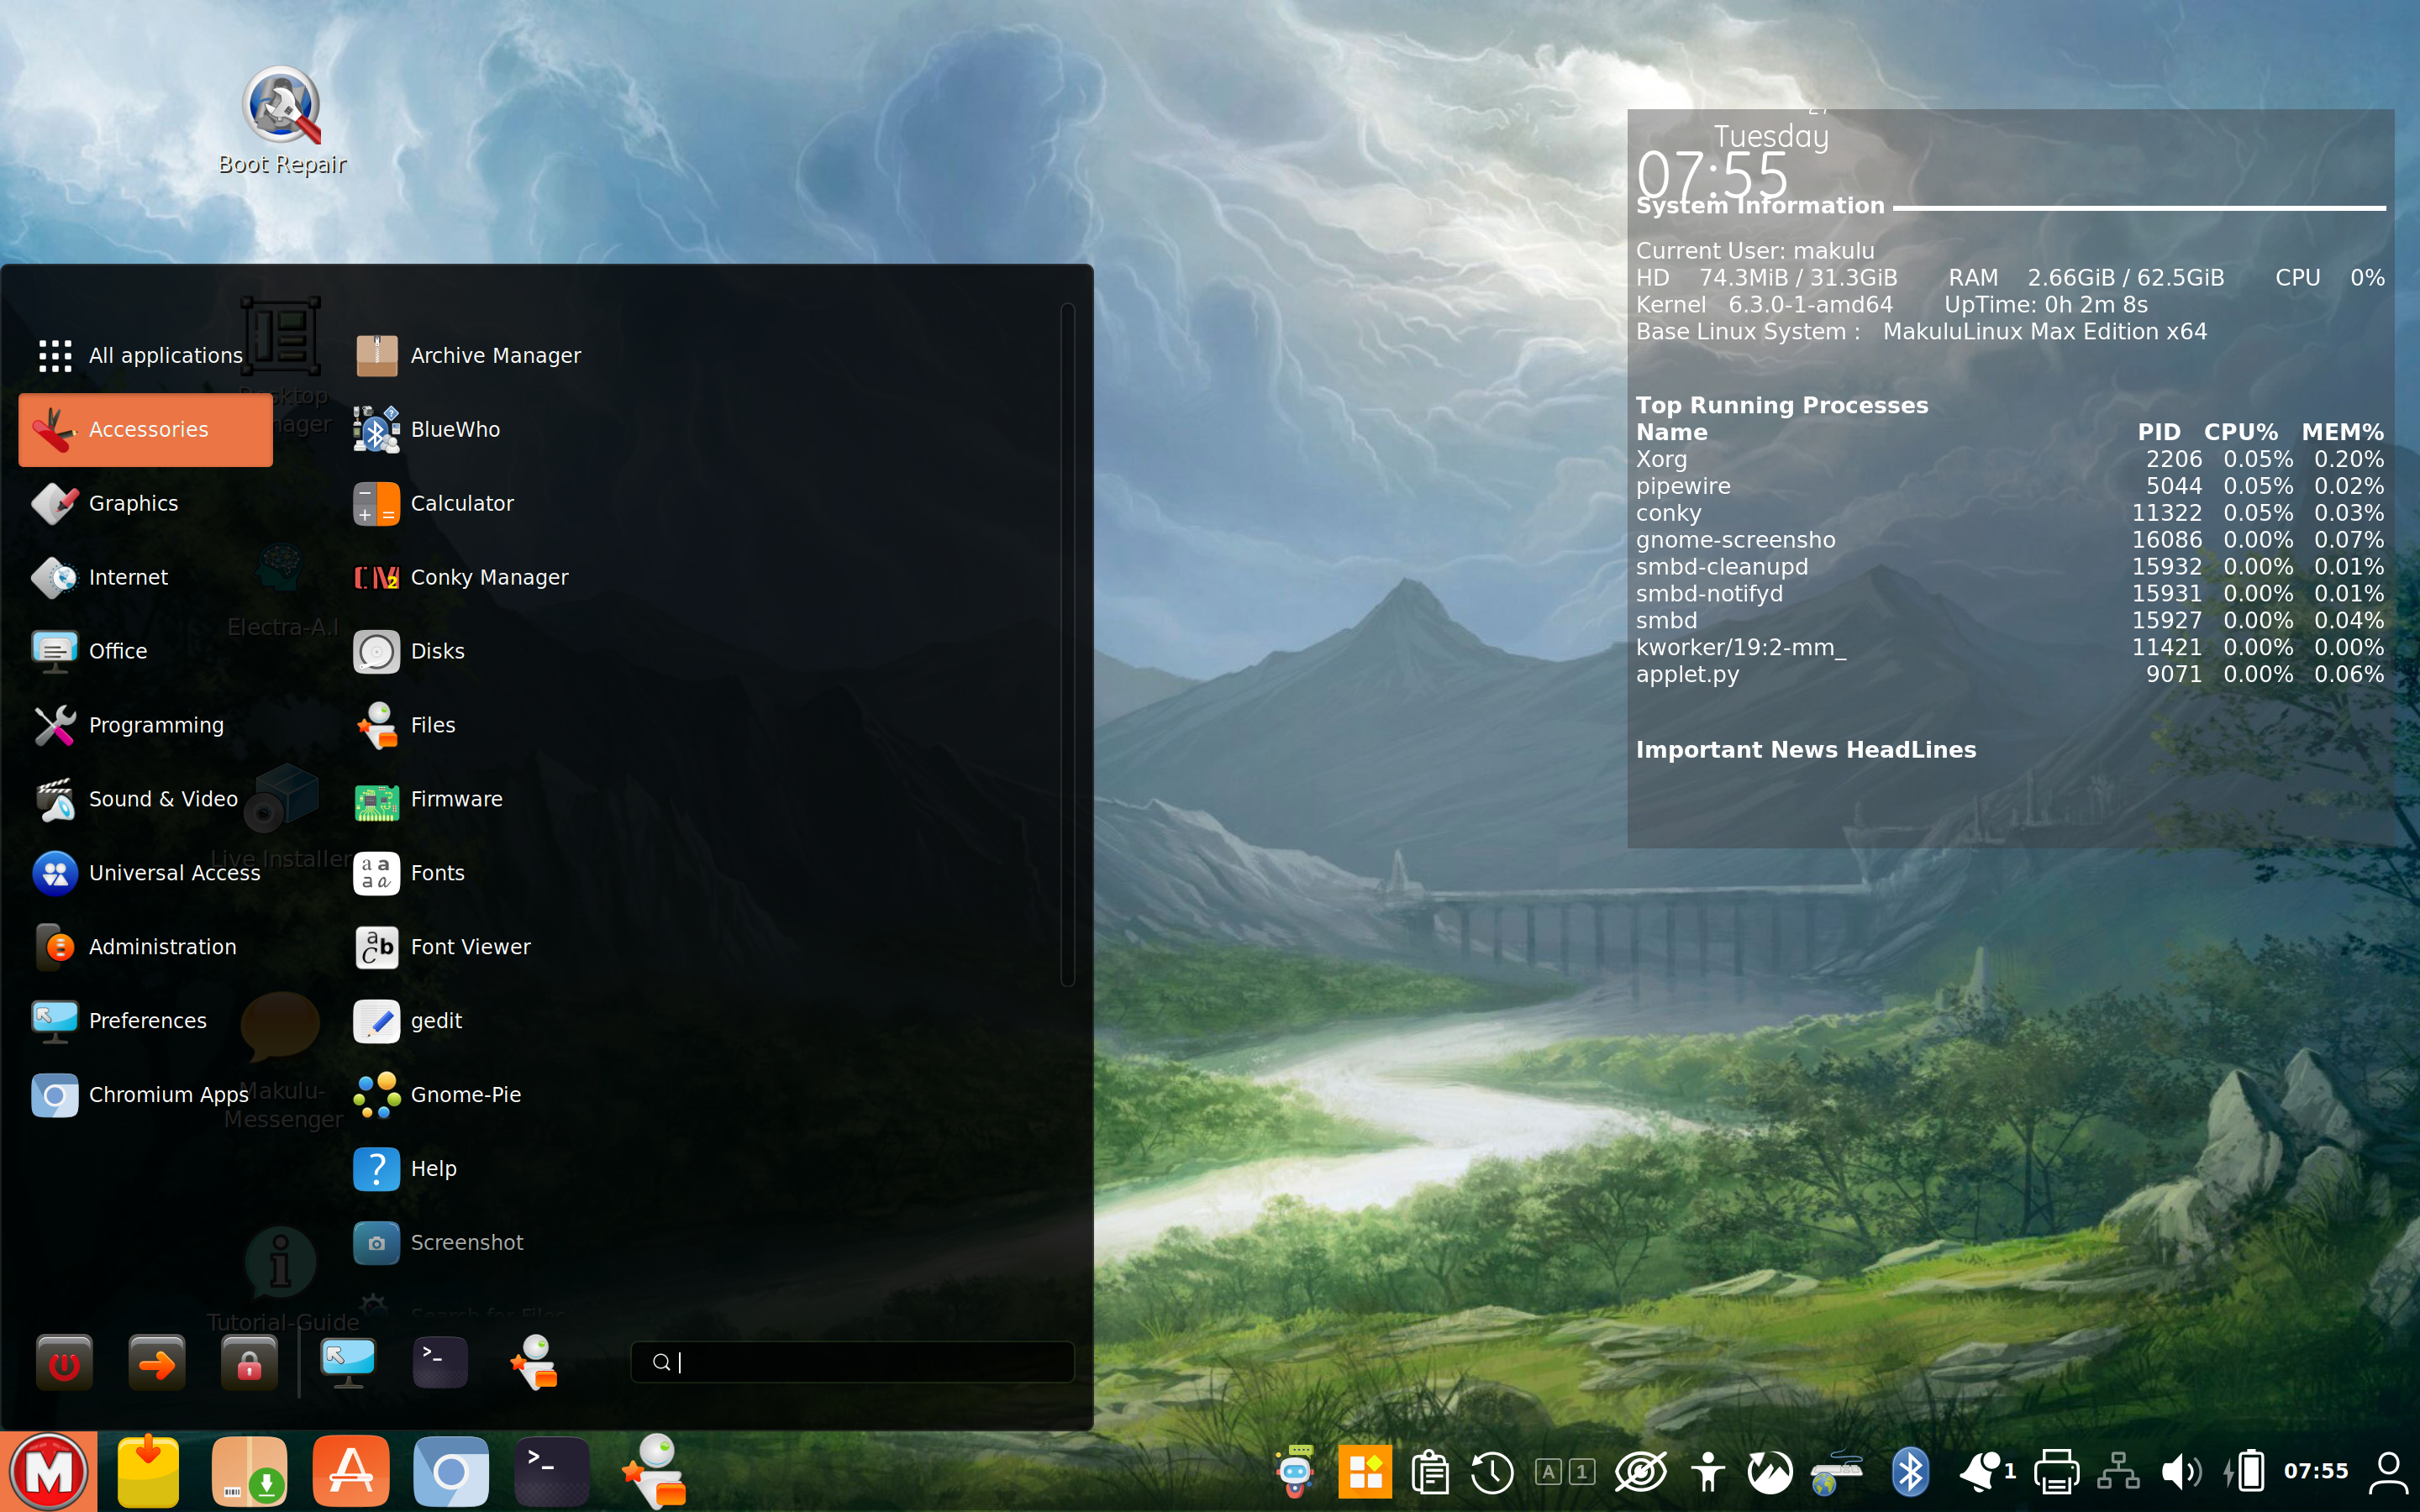Select Chromium Apps category
The image size is (2420, 1512).
(x=146, y=1095)
